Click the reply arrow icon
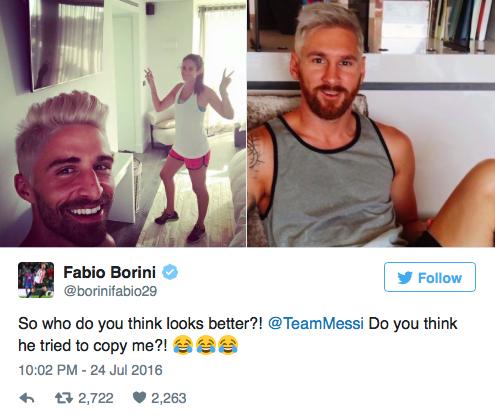This screenshot has height=420, width=495. [27, 398]
